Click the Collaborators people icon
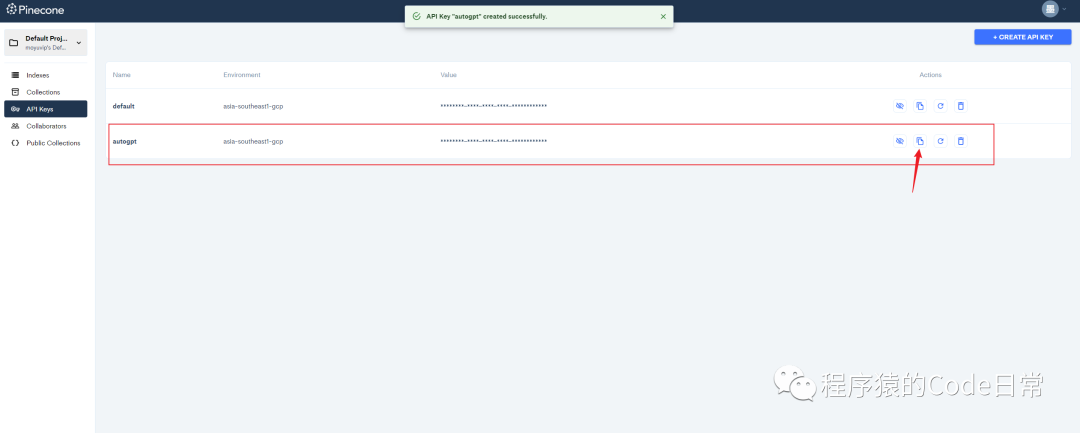 click(x=15, y=126)
